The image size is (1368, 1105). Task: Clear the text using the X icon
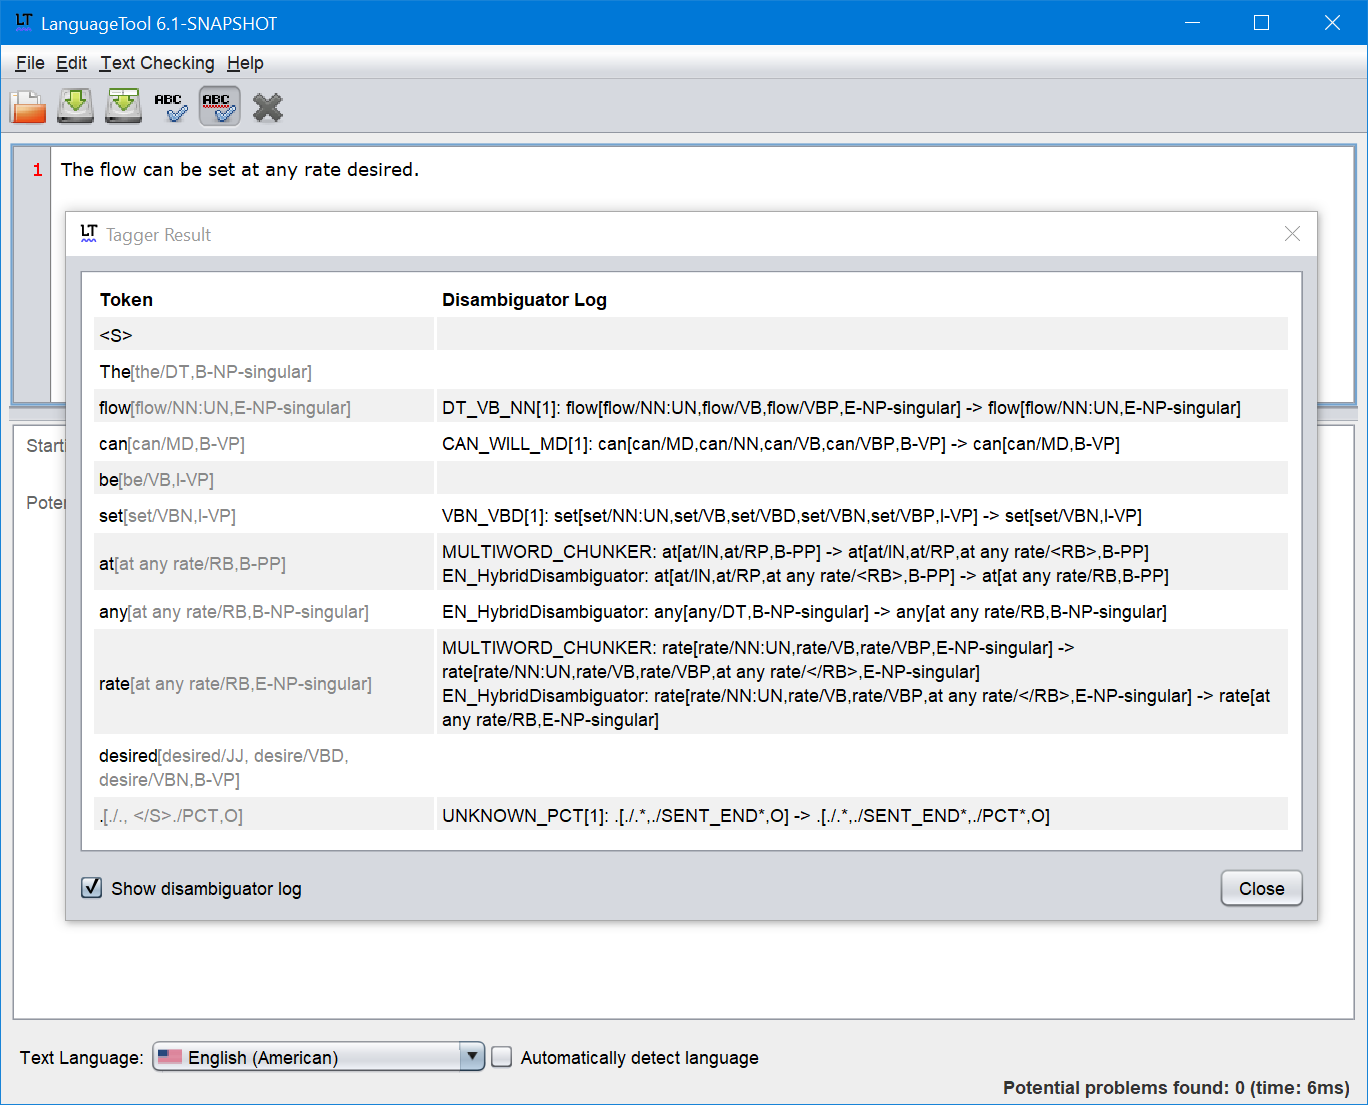pos(267,106)
